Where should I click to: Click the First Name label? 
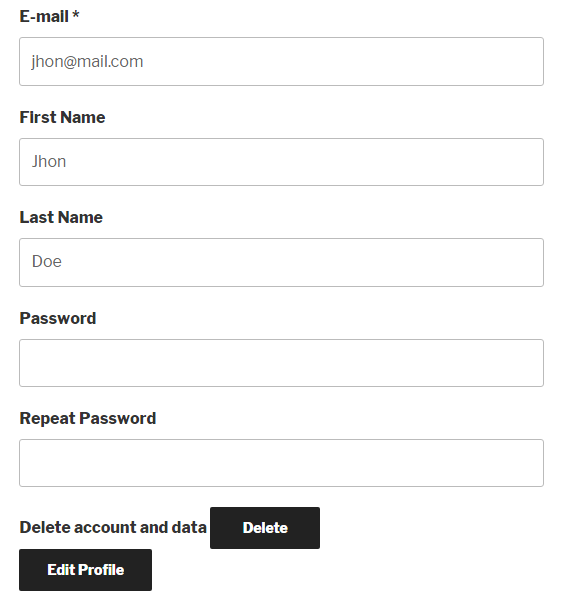coord(62,117)
